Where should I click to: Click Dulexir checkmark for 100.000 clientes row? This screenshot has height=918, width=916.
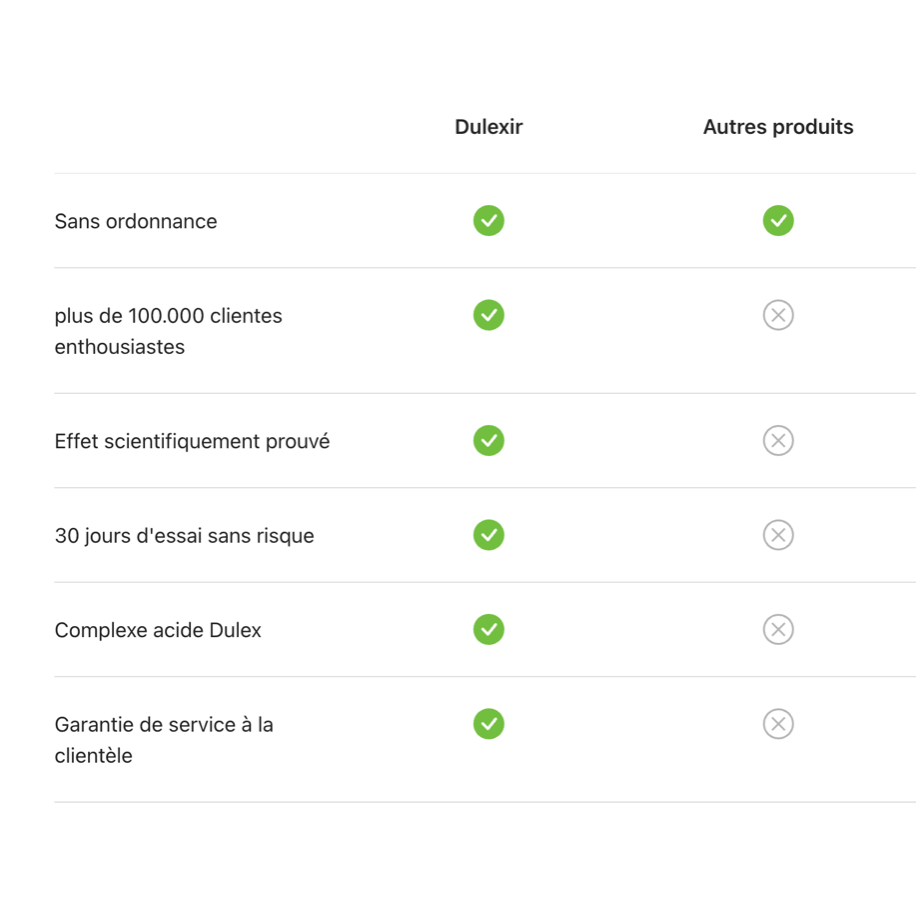coord(489,315)
